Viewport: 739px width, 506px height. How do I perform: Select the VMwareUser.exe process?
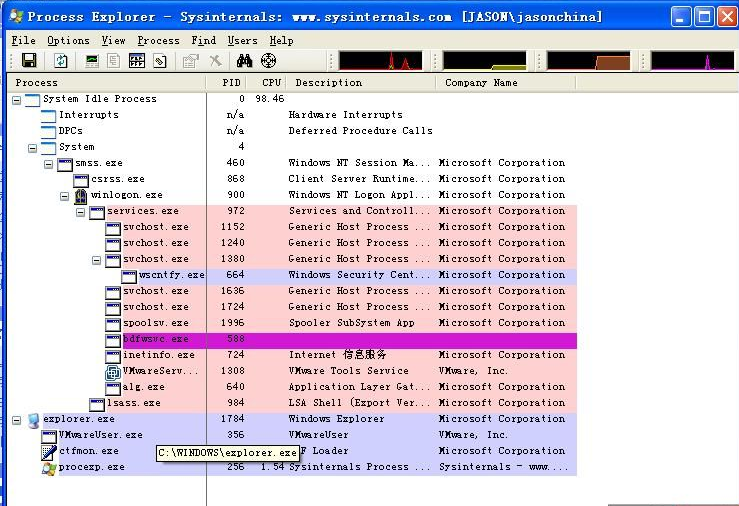(100, 435)
